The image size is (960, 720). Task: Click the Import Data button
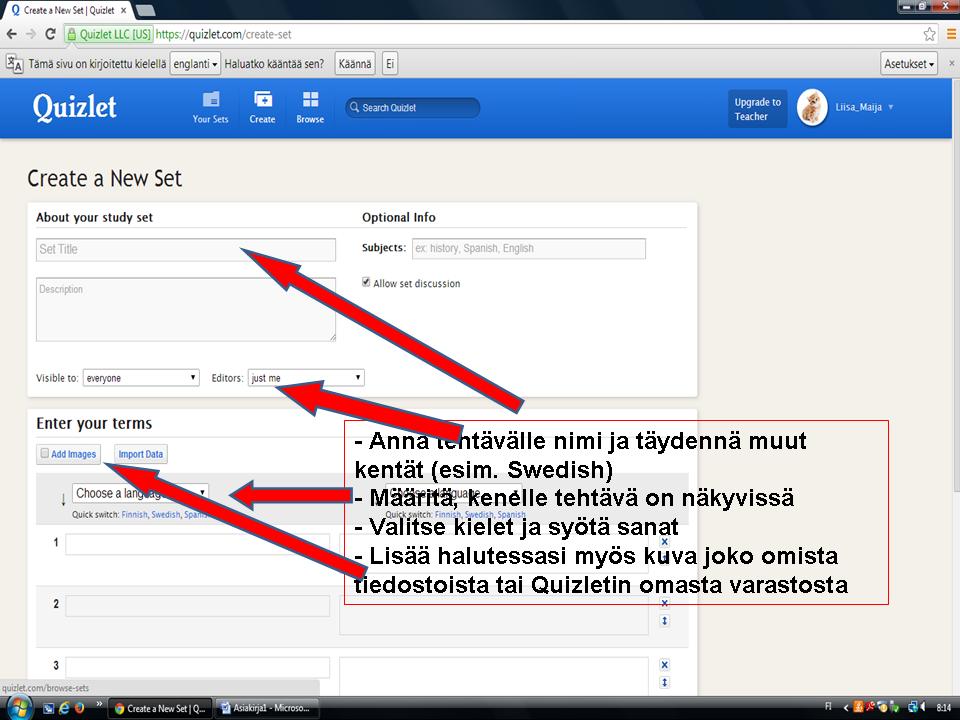click(140, 454)
